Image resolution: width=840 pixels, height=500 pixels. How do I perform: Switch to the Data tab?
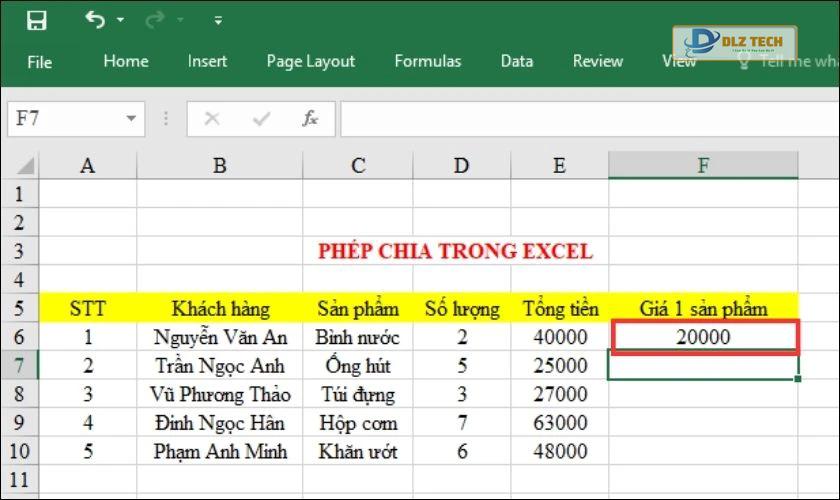pos(517,61)
